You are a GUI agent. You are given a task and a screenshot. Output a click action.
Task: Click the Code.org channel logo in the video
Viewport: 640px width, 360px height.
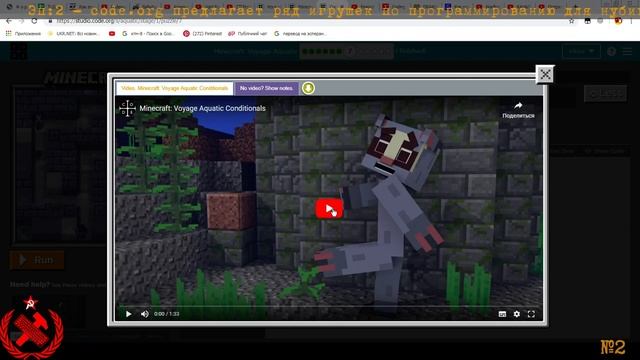click(x=127, y=108)
